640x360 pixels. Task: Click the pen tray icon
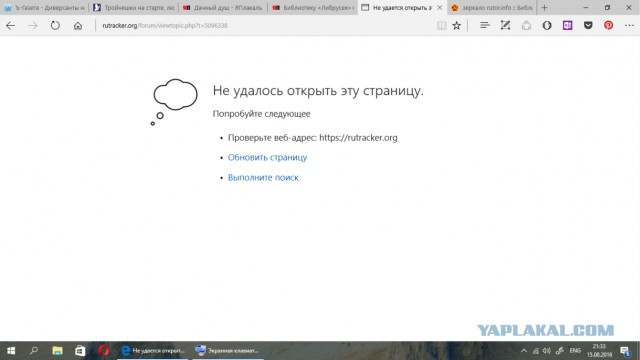(560, 351)
